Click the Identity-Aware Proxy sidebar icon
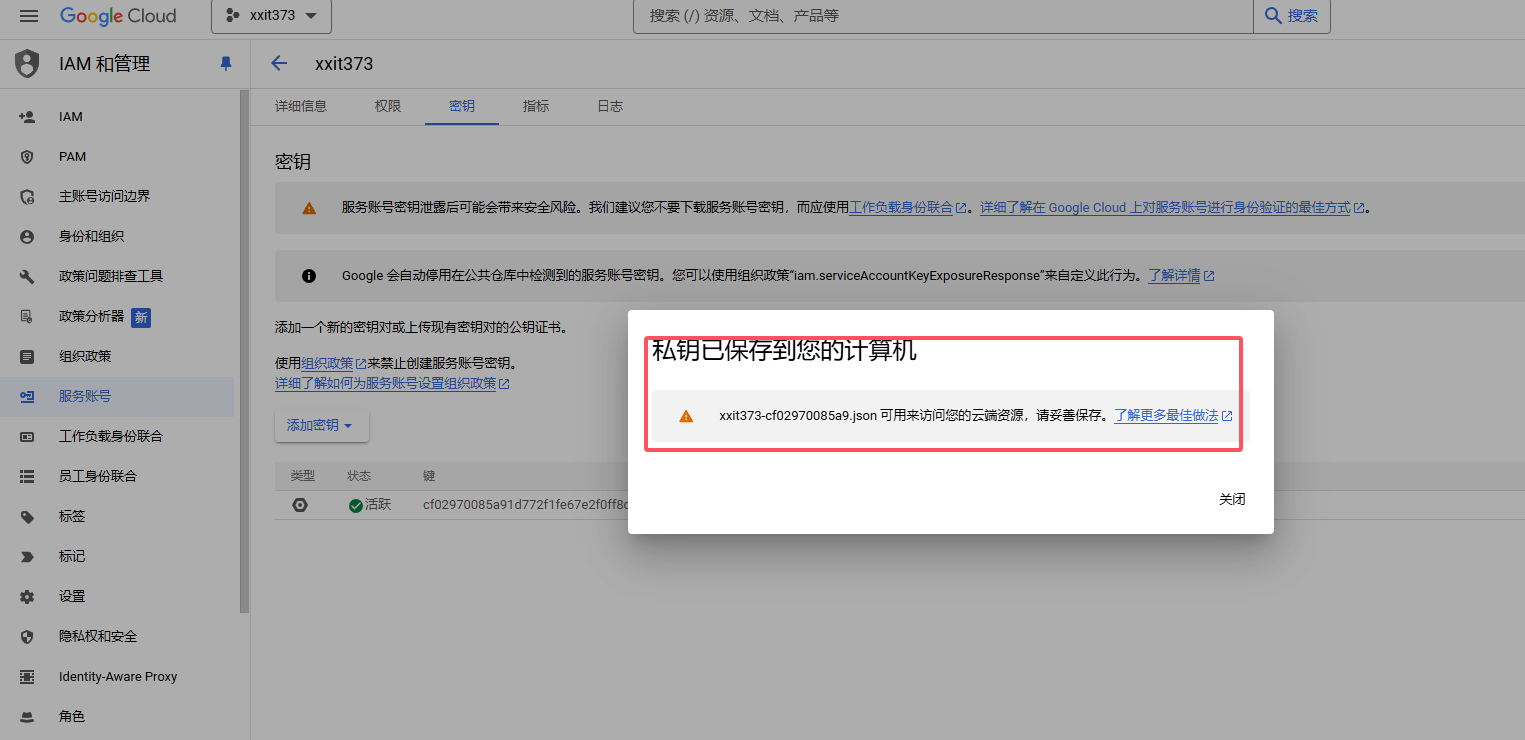1525x740 pixels. tap(27, 677)
